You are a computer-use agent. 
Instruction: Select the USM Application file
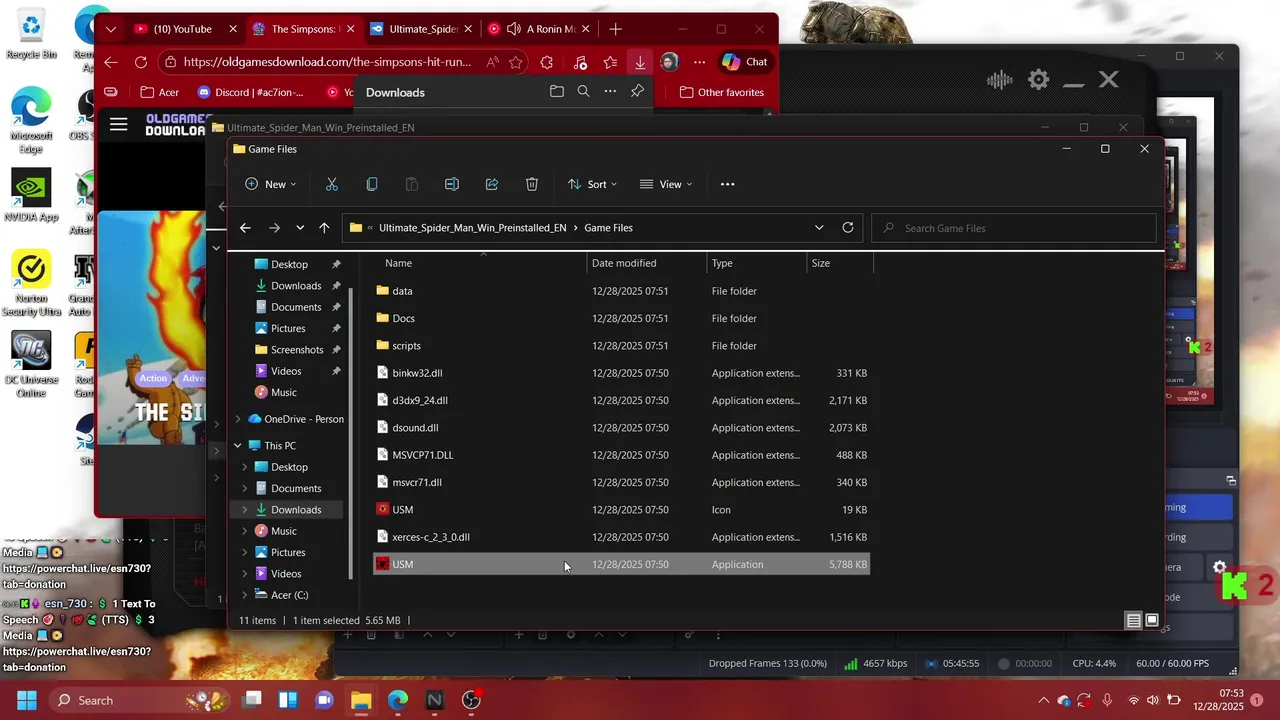click(621, 564)
